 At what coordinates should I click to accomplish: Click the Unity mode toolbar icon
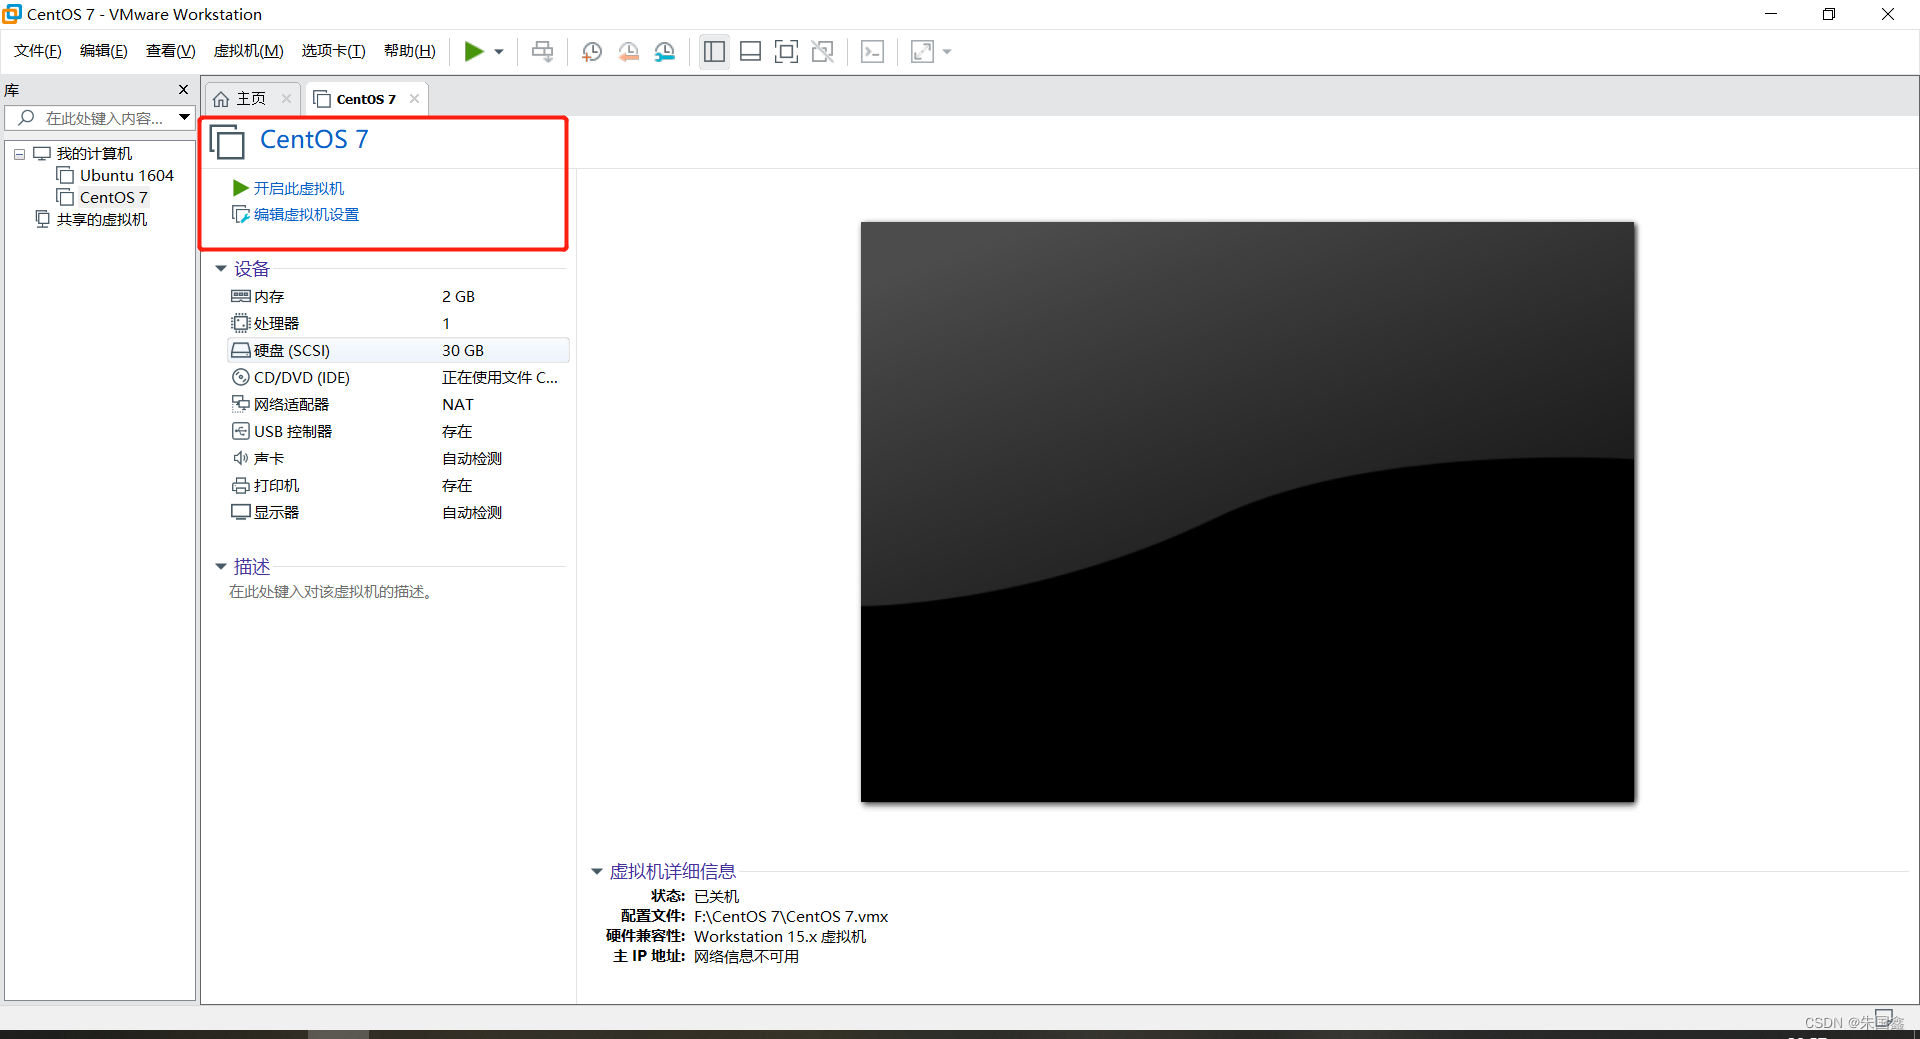coord(823,51)
